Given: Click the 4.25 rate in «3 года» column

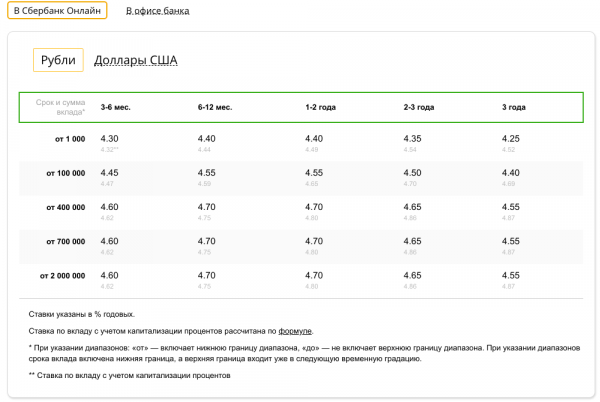Looking at the screenshot, I should (511, 139).
